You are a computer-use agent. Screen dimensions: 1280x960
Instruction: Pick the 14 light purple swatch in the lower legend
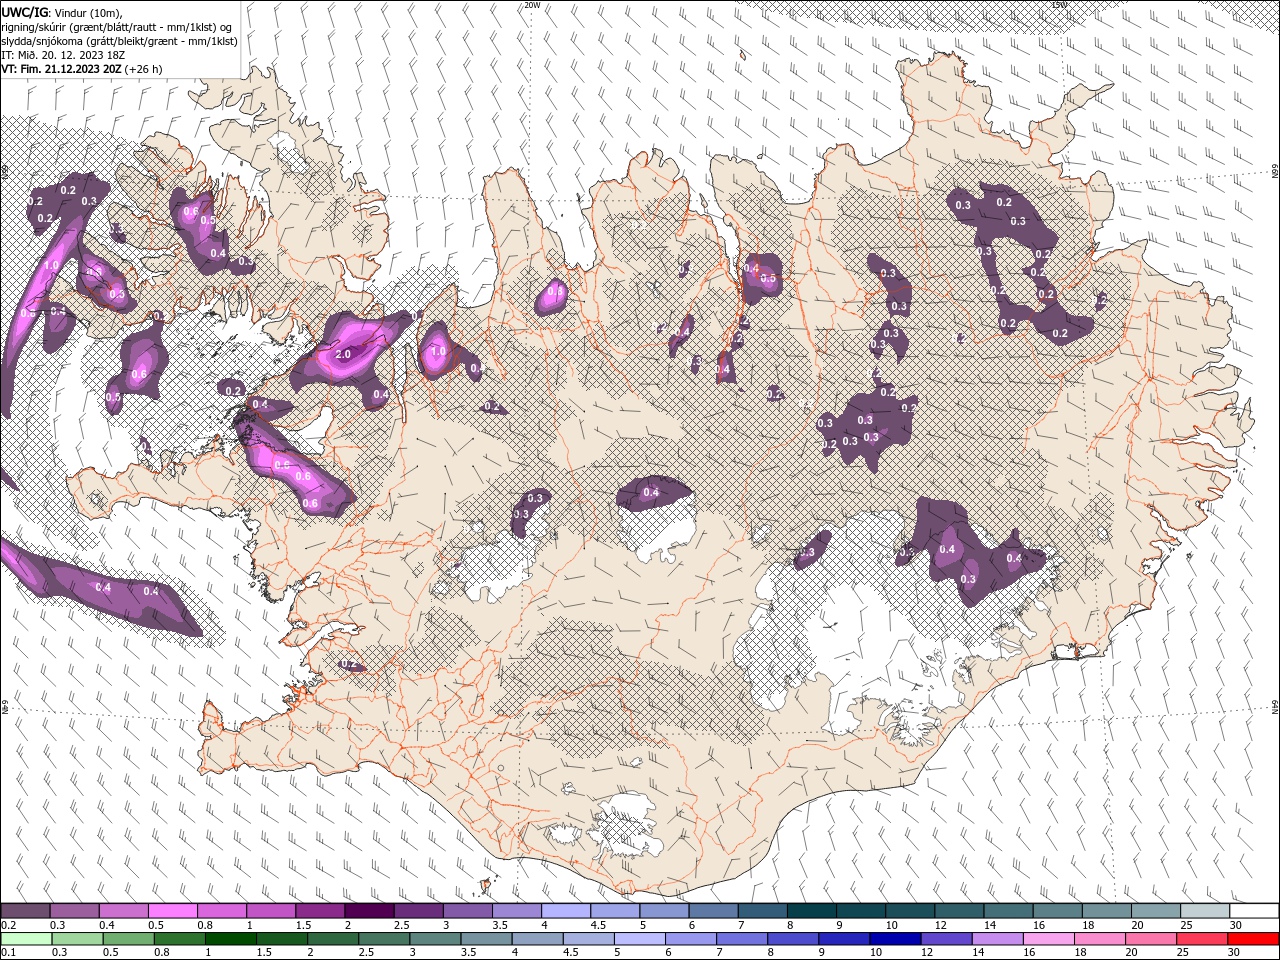pos(997,939)
